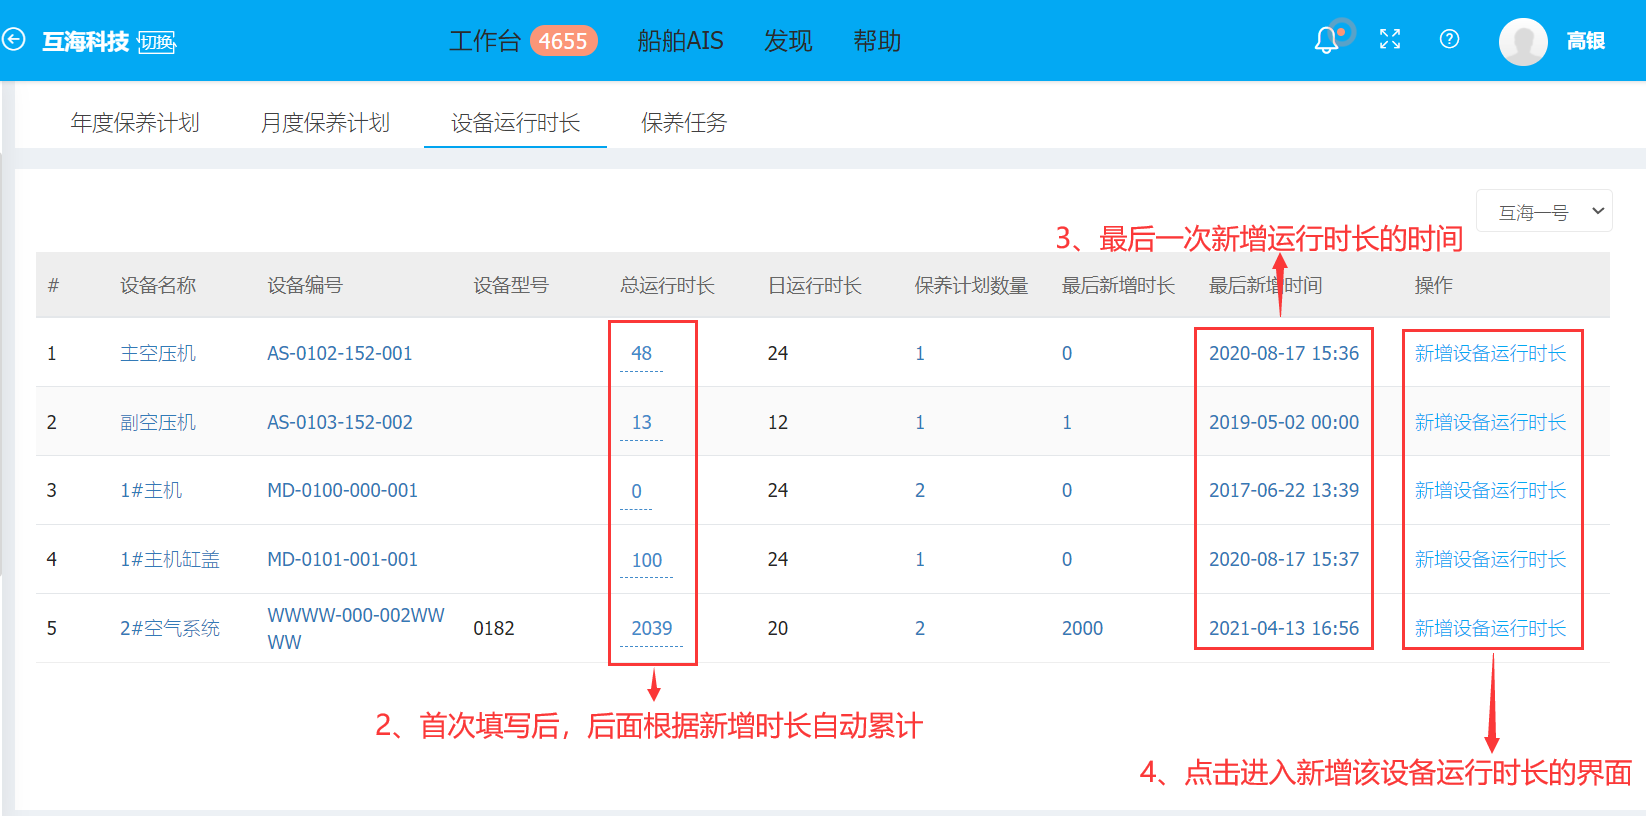The image size is (1646, 816).
Task: Click the username 高银
Action: click(x=1585, y=41)
